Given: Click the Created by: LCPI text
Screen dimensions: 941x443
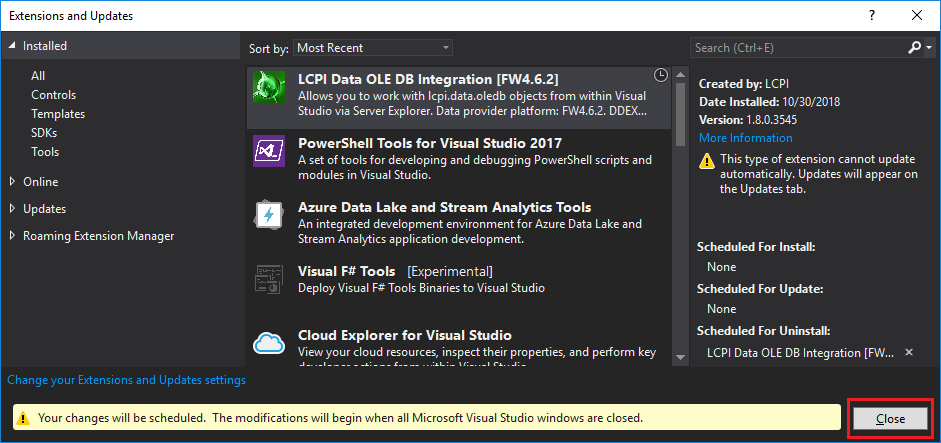Looking at the screenshot, I should click(x=743, y=84).
